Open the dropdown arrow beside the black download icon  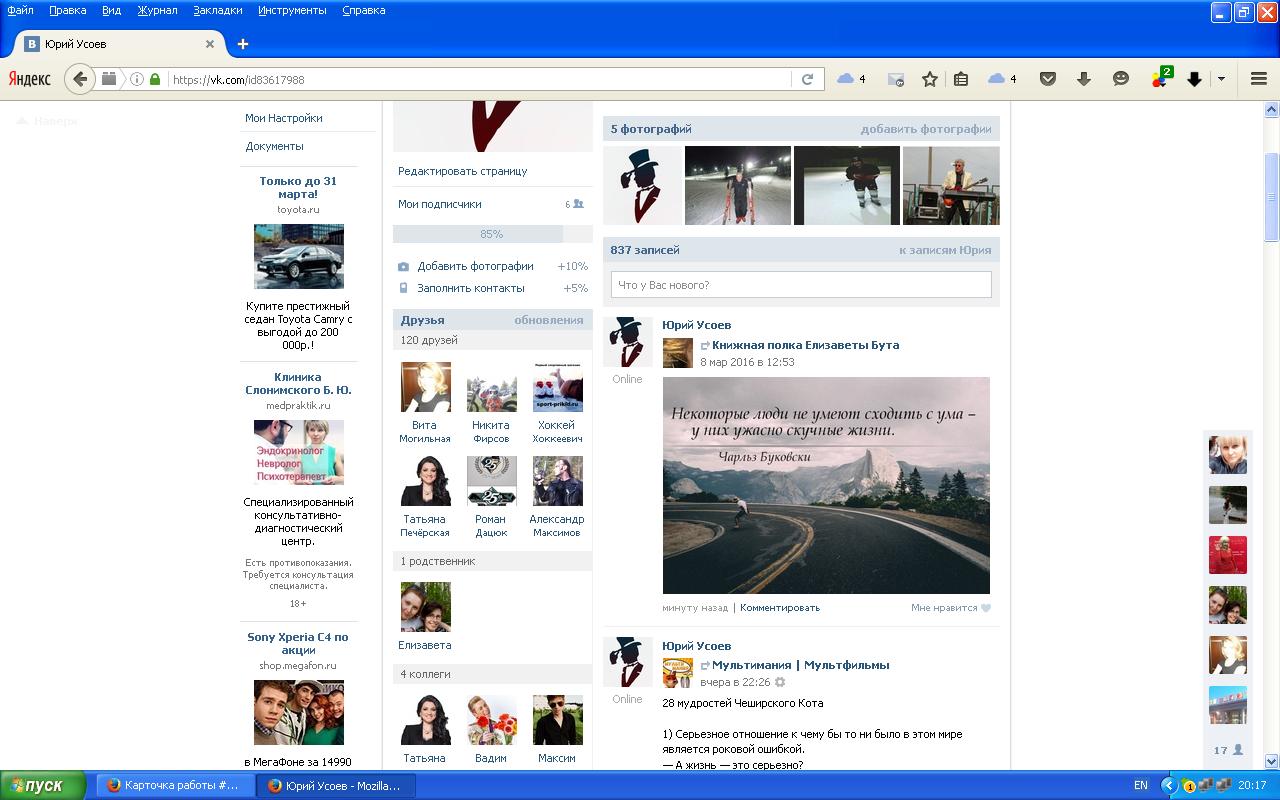(1221, 79)
